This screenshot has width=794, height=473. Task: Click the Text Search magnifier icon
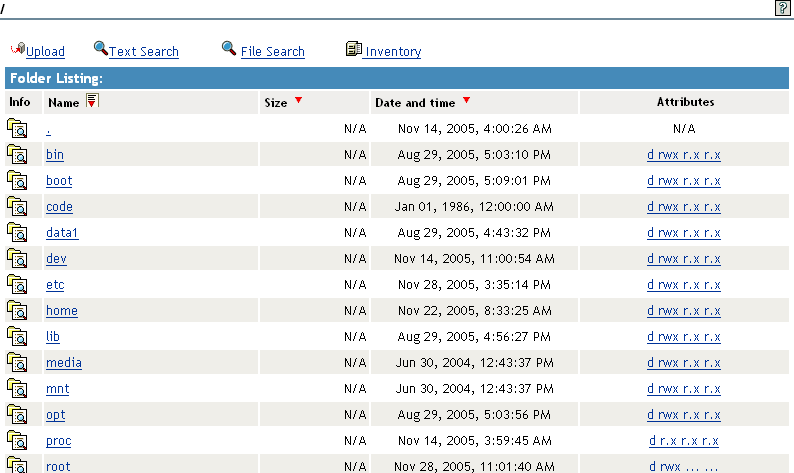[100, 48]
